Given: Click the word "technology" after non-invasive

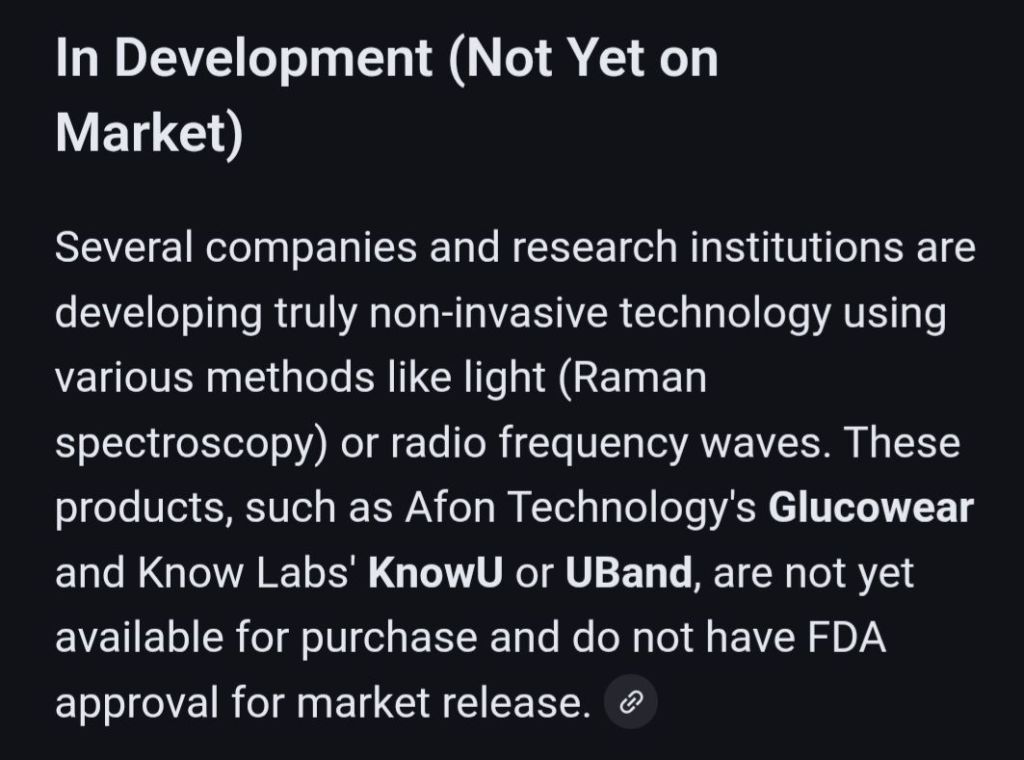Looking at the screenshot, I should pos(724,313).
